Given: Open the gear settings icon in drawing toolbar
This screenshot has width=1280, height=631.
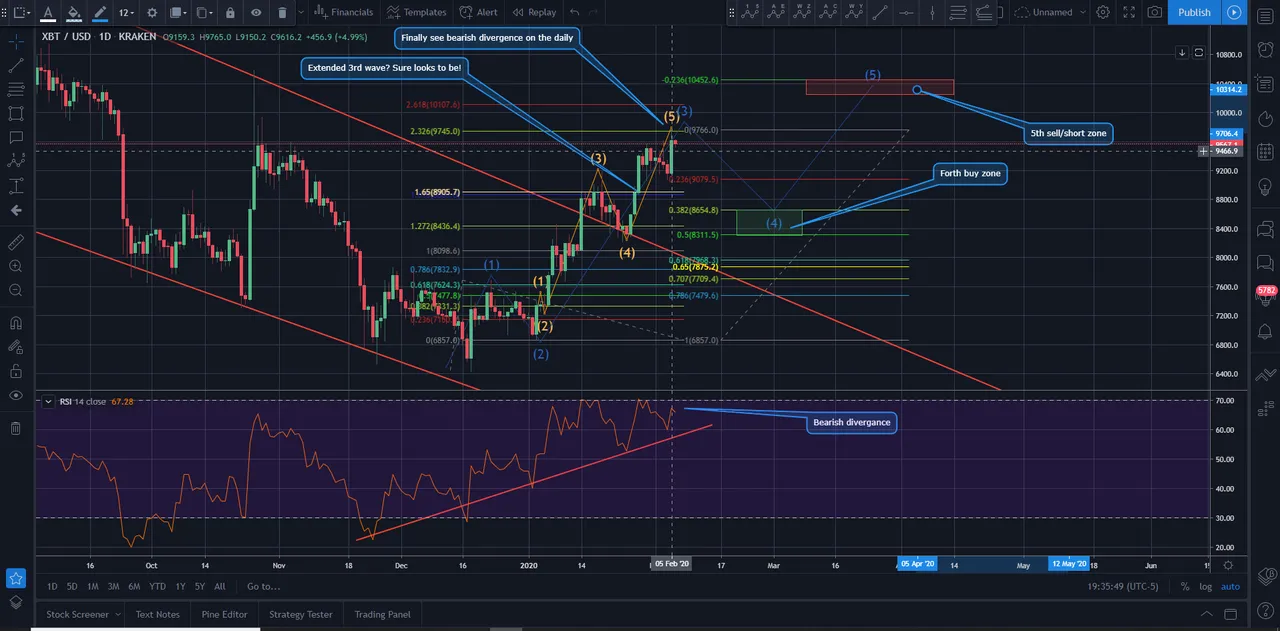Looking at the screenshot, I should pyautogui.click(x=152, y=13).
